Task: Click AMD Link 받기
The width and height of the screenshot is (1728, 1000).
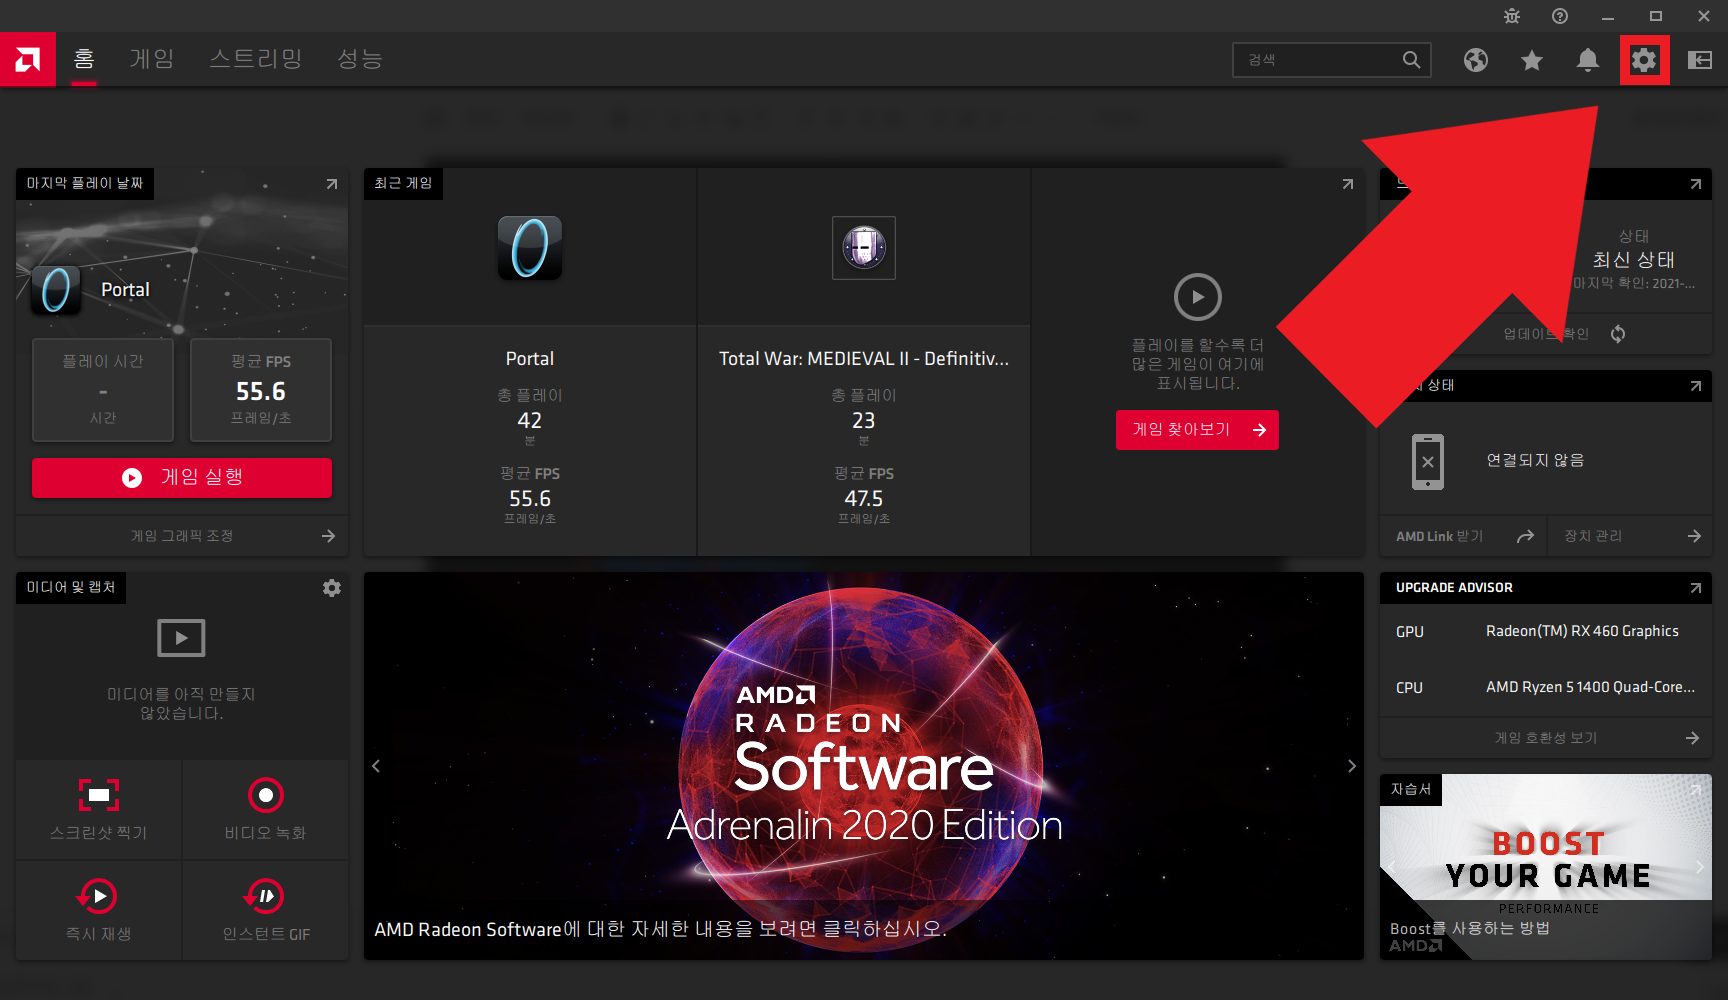Action: [1440, 537]
